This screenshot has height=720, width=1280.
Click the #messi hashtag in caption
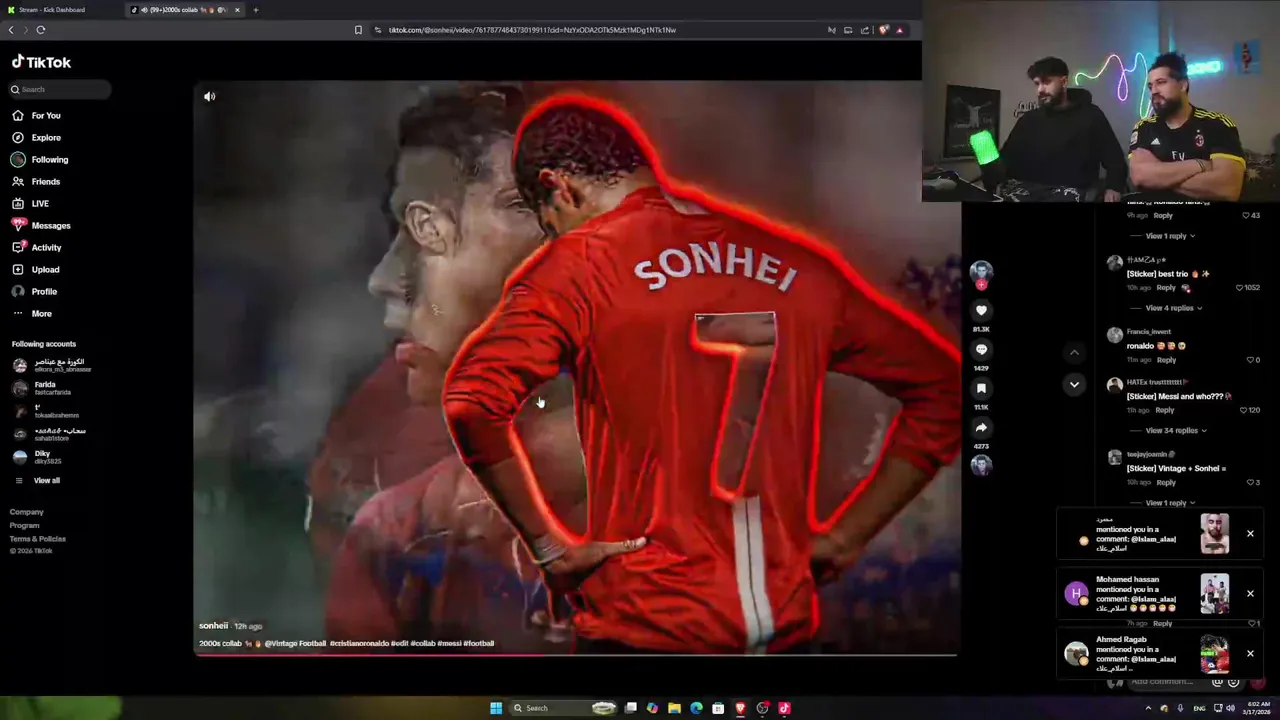tap(449, 644)
